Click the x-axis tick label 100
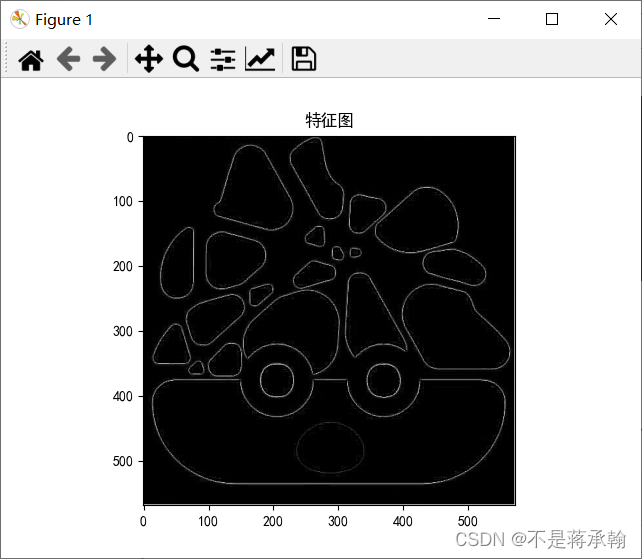The height and width of the screenshot is (559, 642). [208, 521]
